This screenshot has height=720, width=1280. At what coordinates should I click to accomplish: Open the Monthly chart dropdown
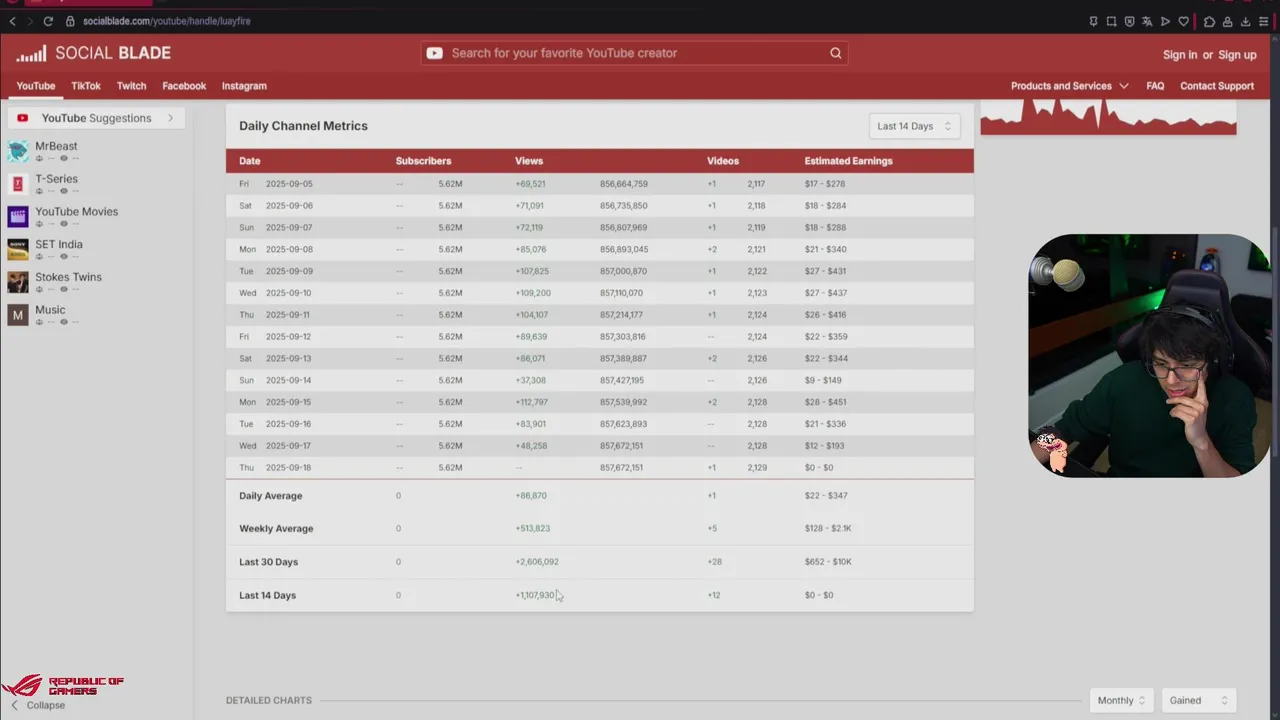(1122, 700)
